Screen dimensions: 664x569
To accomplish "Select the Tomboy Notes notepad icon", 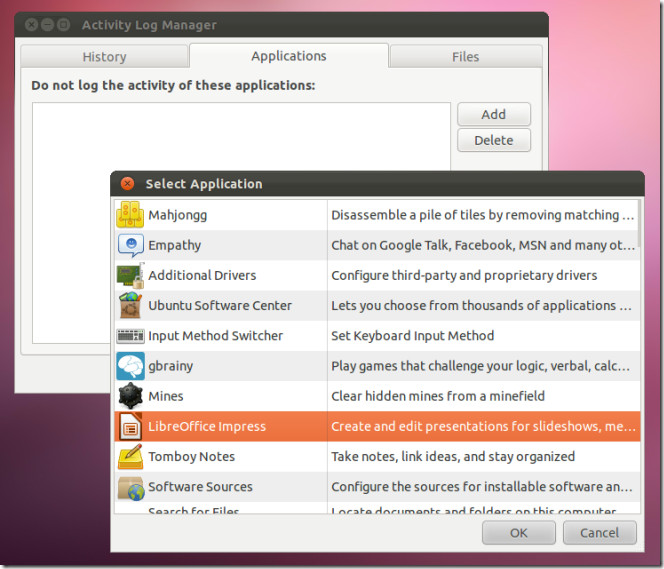I will click(x=130, y=456).
